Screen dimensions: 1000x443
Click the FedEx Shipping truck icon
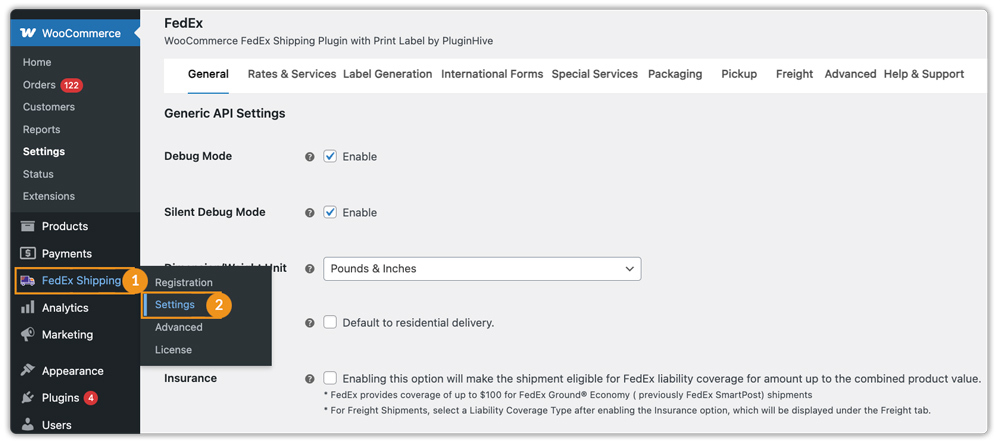point(28,281)
